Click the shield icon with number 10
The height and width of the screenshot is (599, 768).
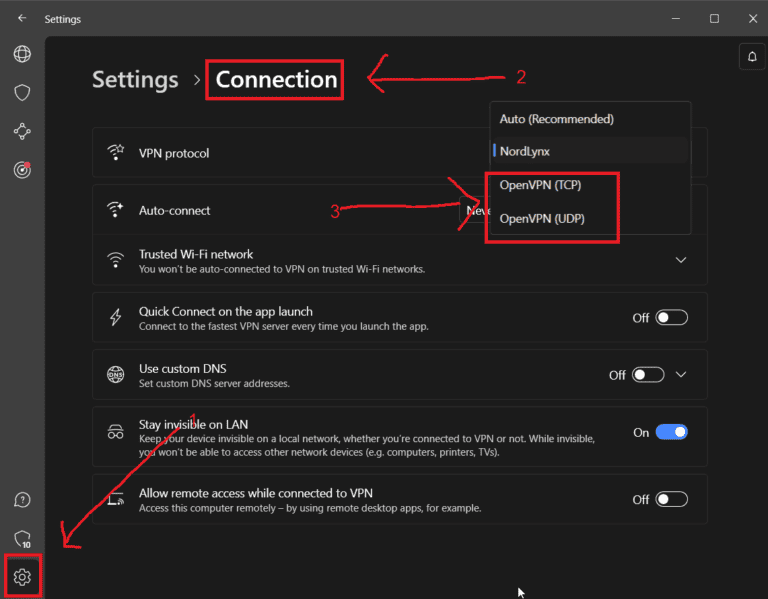tap(22, 539)
